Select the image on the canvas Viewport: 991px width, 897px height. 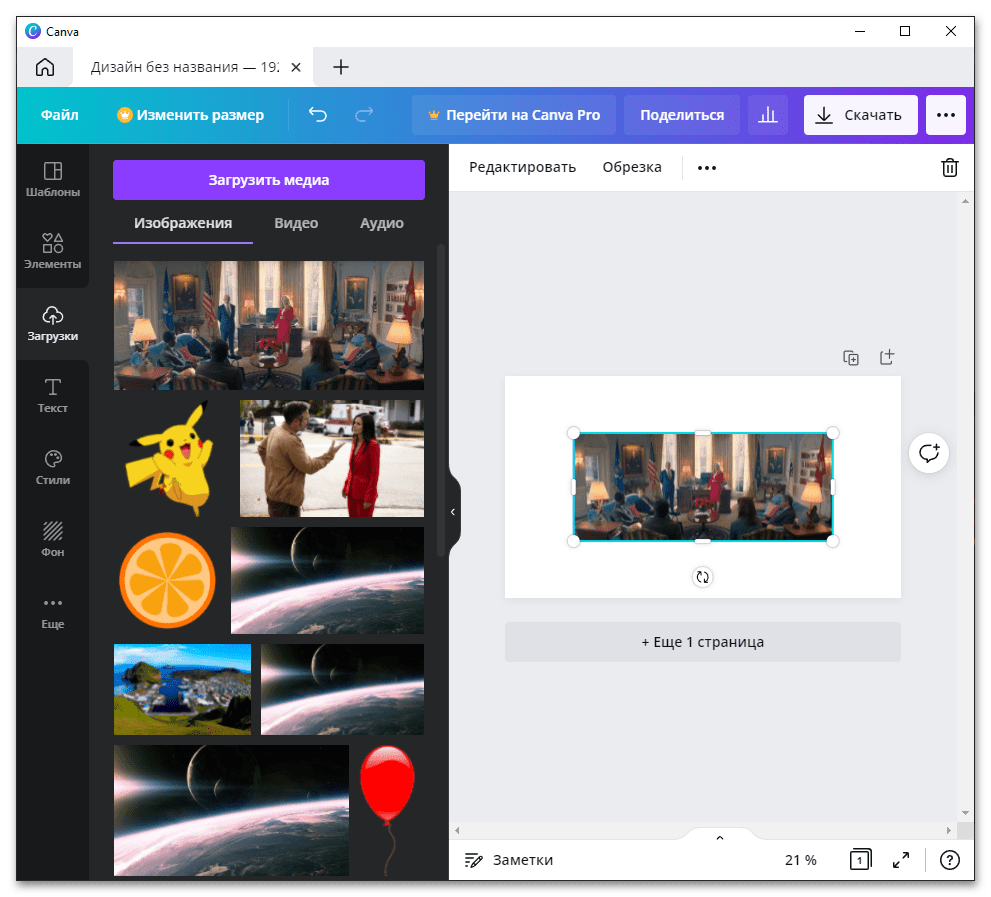pos(703,487)
